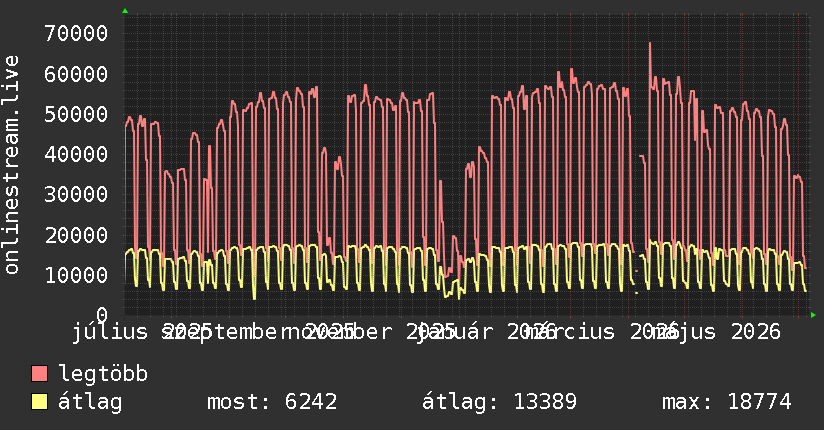Click the legtöbb legend label

tap(103, 374)
